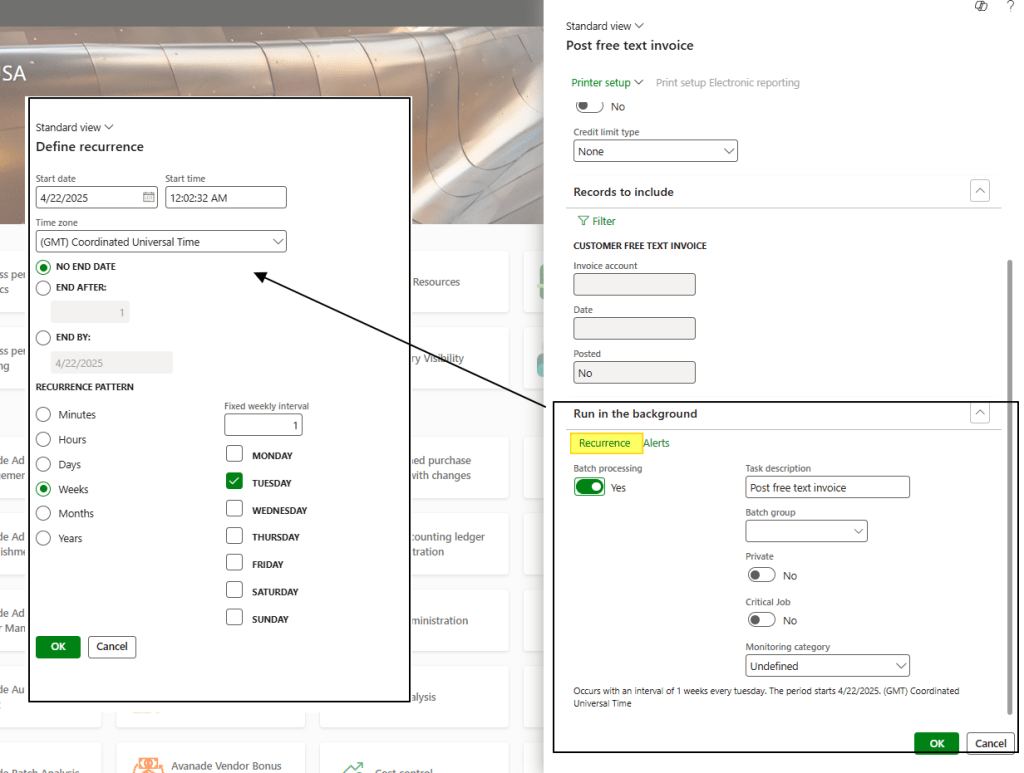The image size is (1024, 773).
Task: Open the Help question mark icon
Action: tap(1010, 6)
